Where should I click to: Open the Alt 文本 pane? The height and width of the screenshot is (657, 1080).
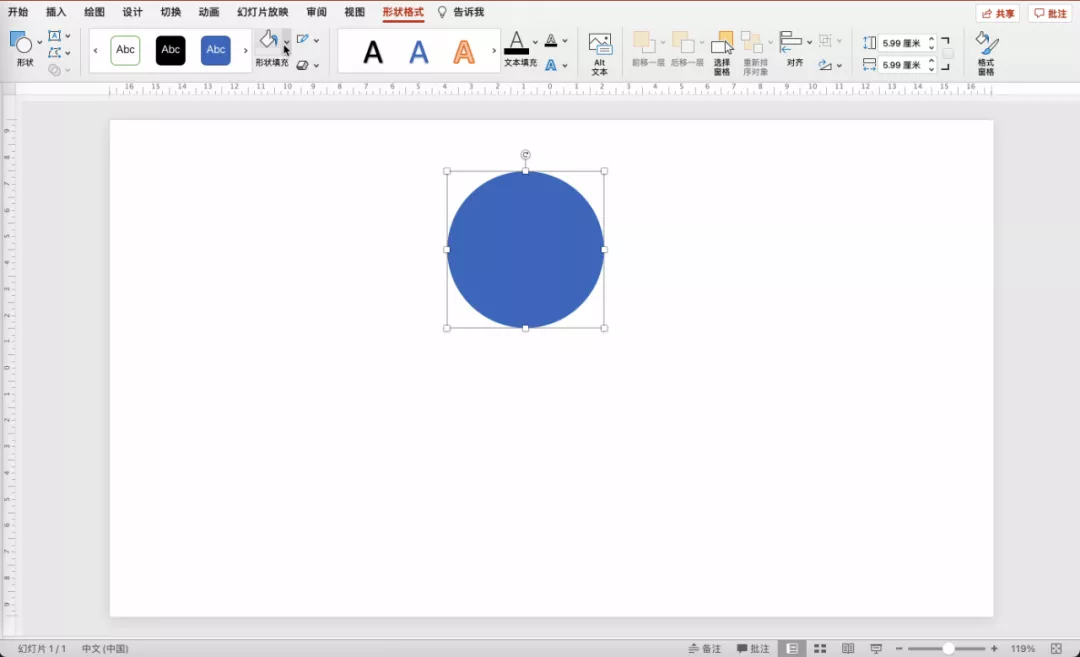[600, 53]
